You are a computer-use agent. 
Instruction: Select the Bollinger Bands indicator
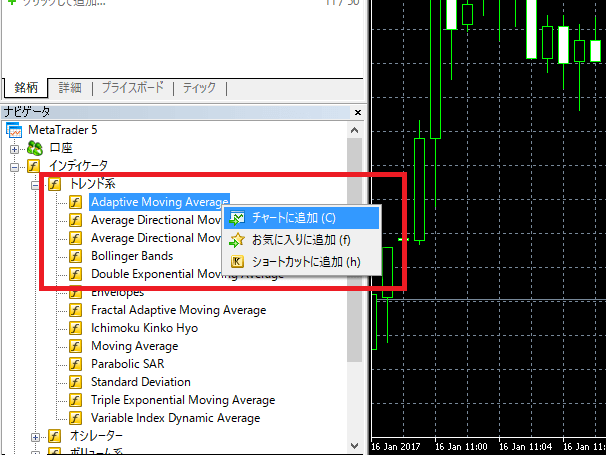click(132, 256)
